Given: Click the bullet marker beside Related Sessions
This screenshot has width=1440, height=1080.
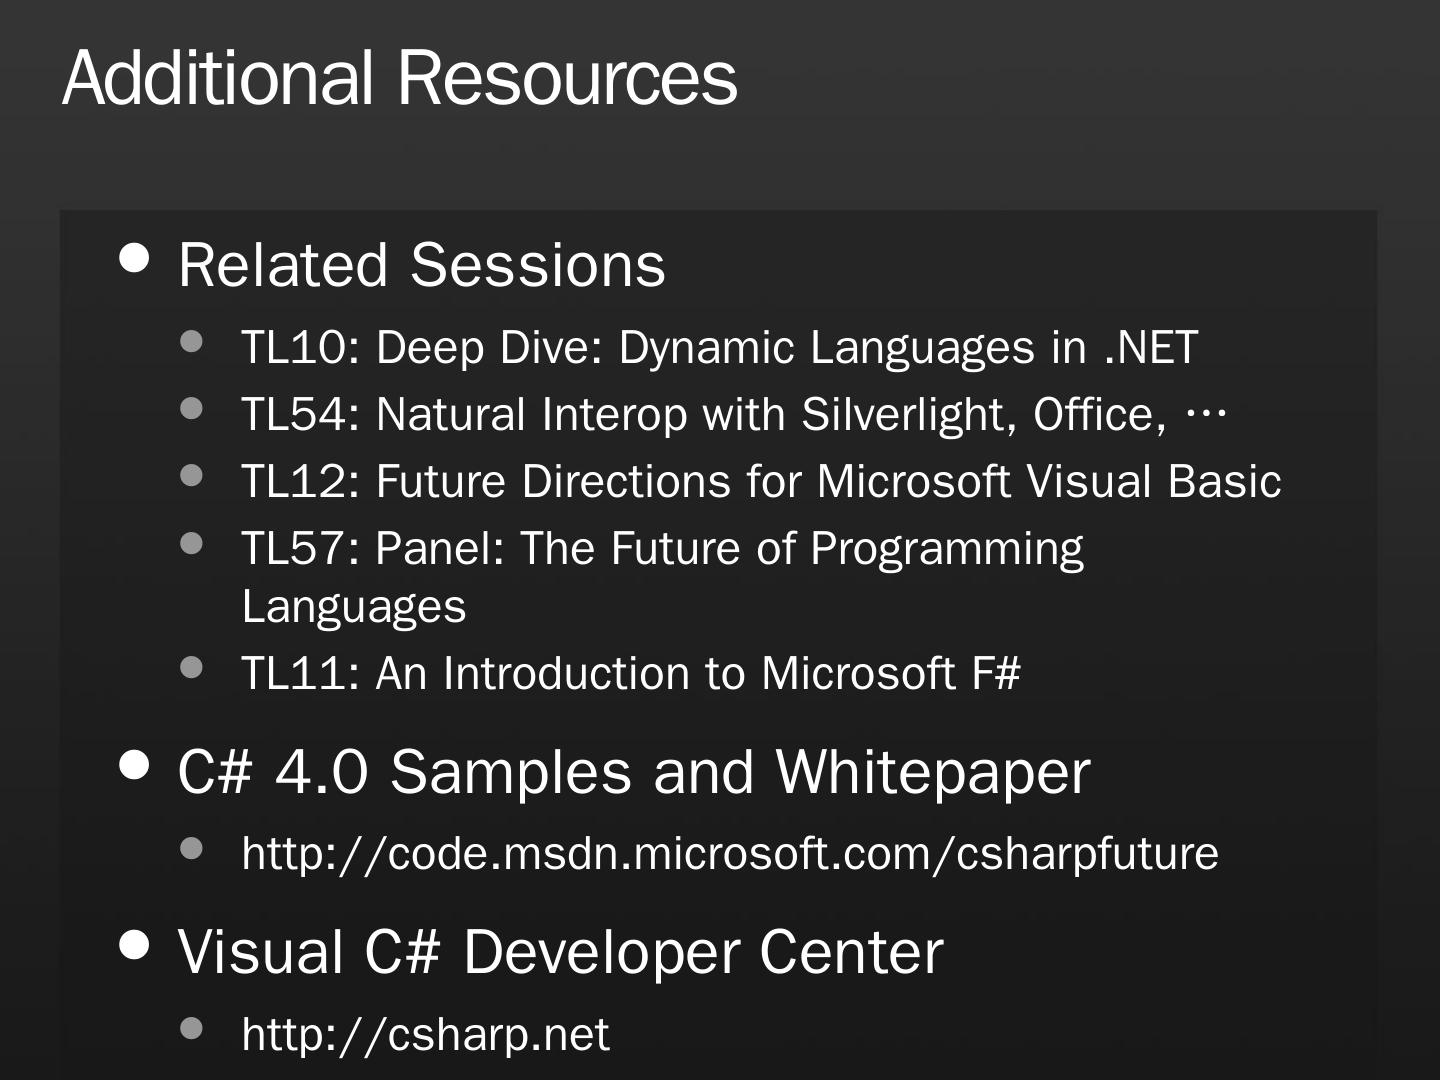Looking at the screenshot, I should (135, 259).
